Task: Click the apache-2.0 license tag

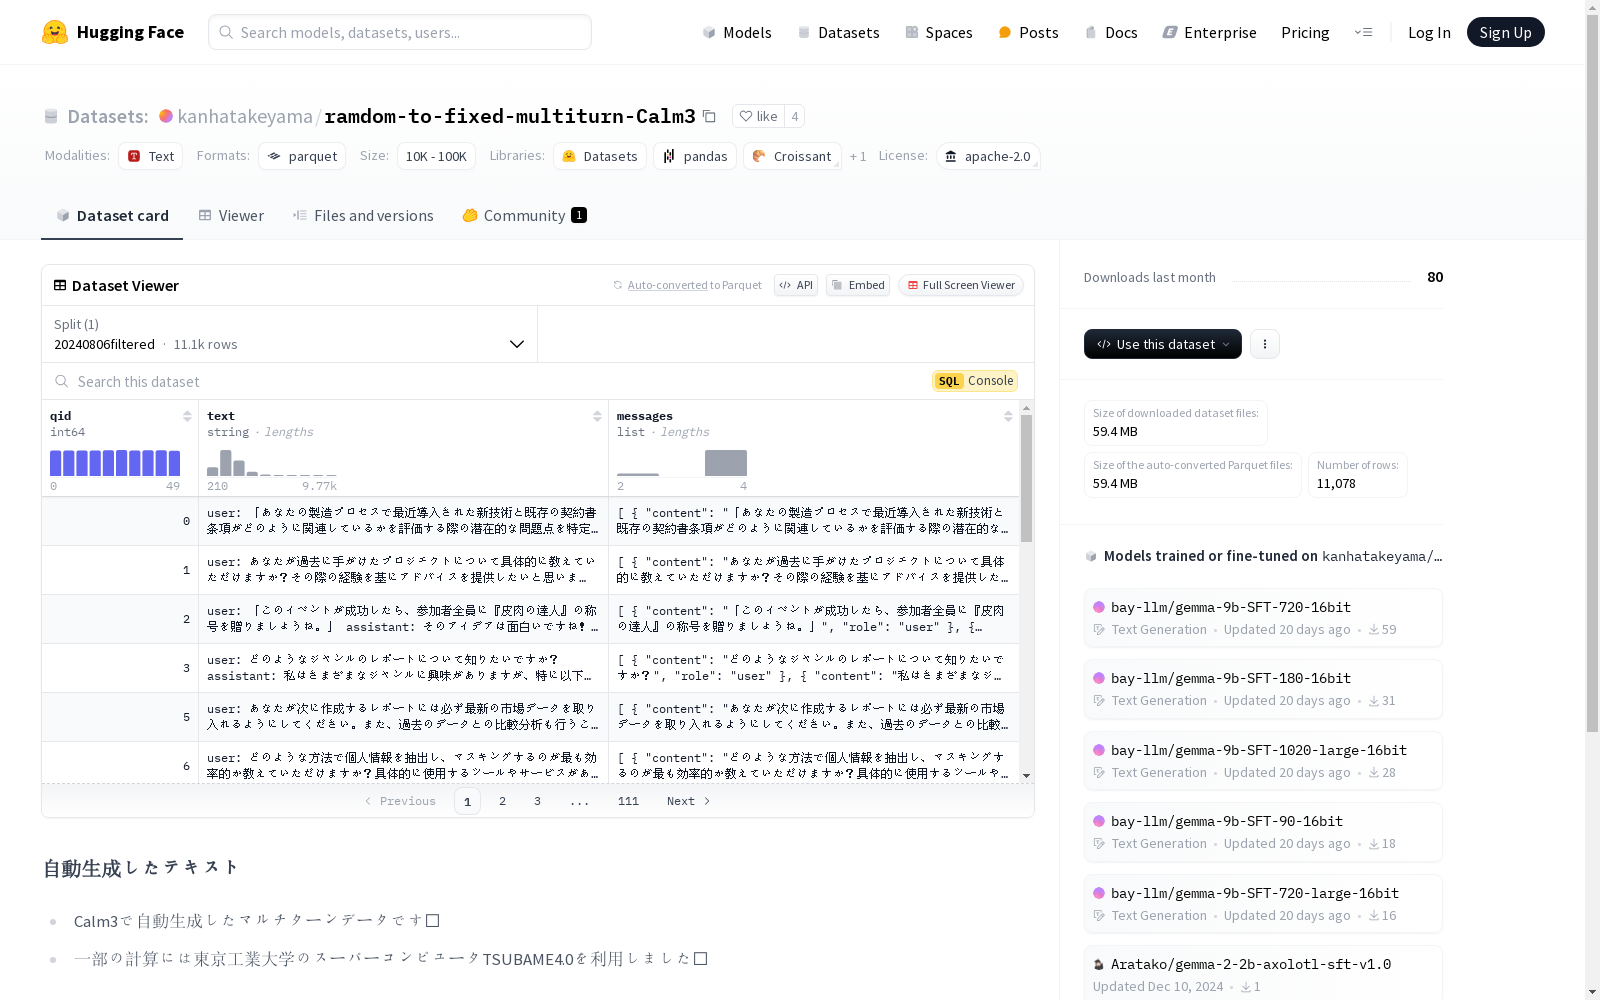Action: coord(988,156)
